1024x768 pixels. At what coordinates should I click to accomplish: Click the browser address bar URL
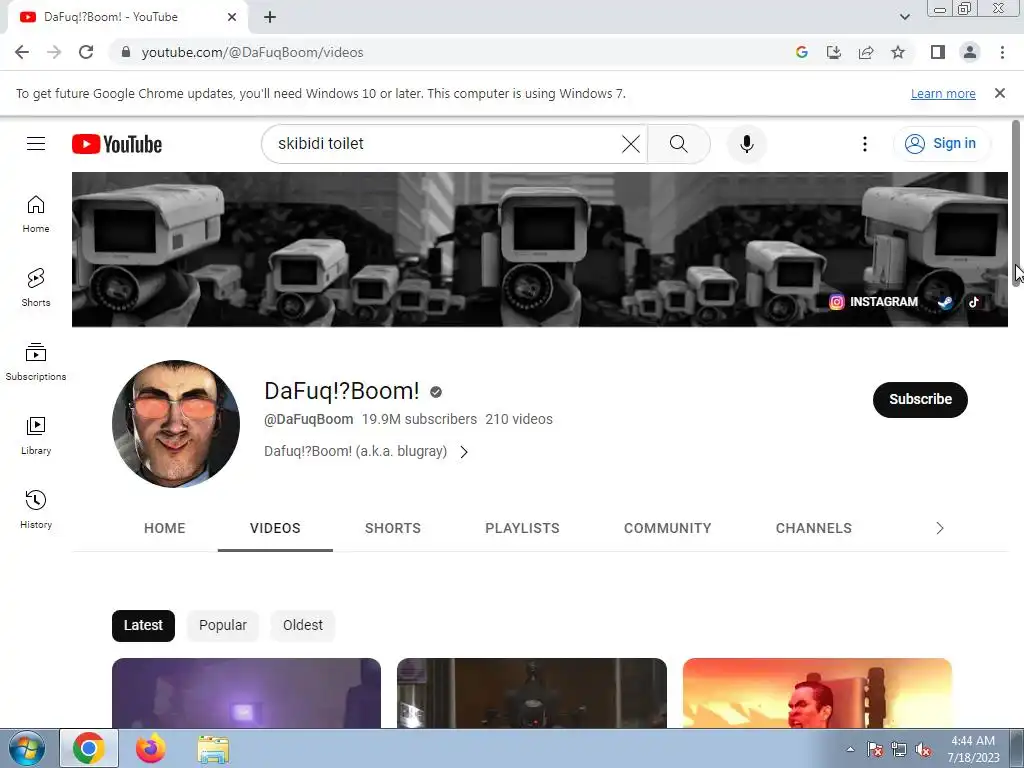click(252, 52)
